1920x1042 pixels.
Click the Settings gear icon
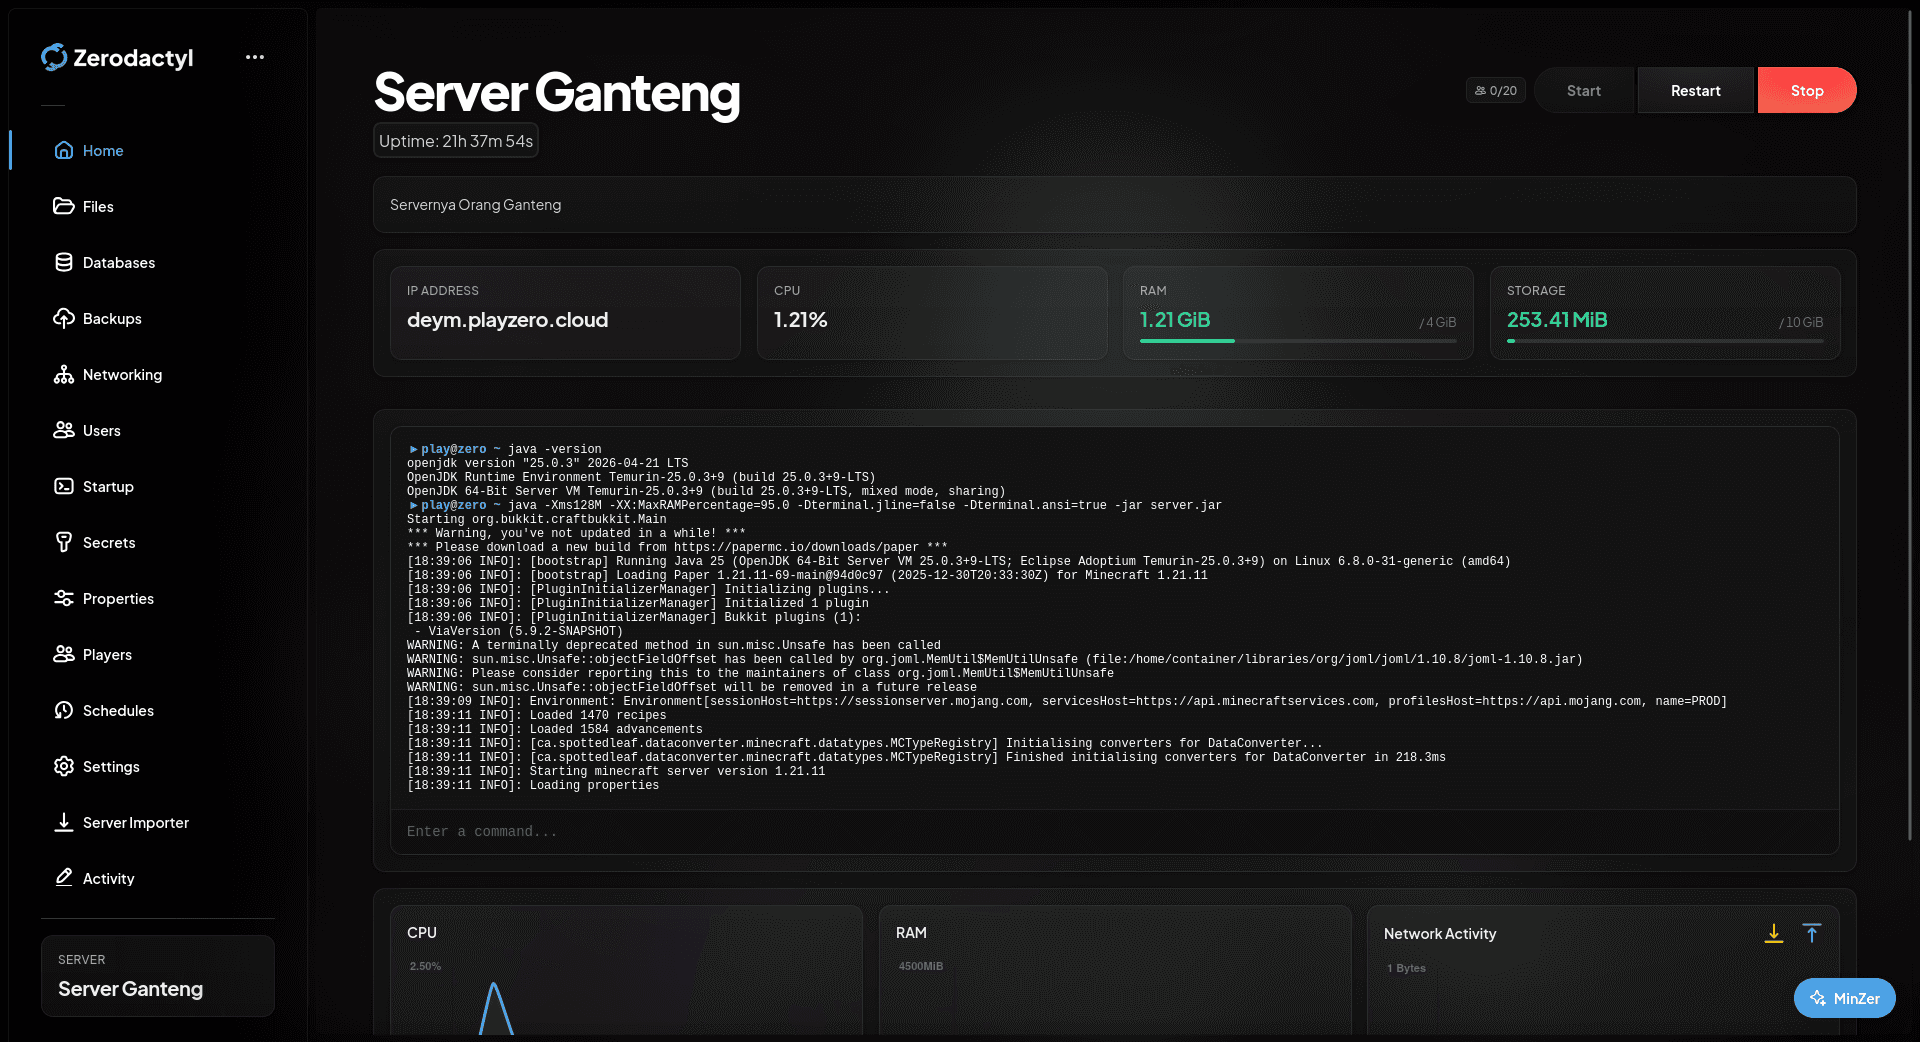coord(64,766)
